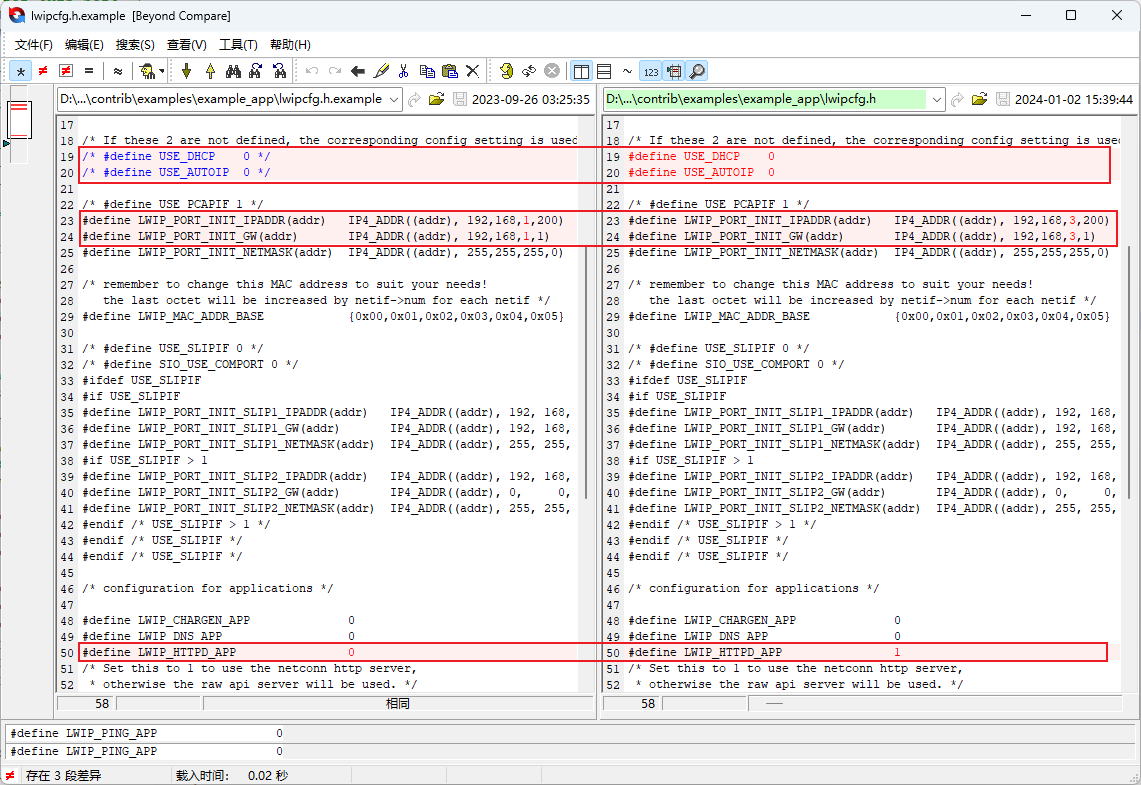Click the Swap Sides icon

point(529,71)
